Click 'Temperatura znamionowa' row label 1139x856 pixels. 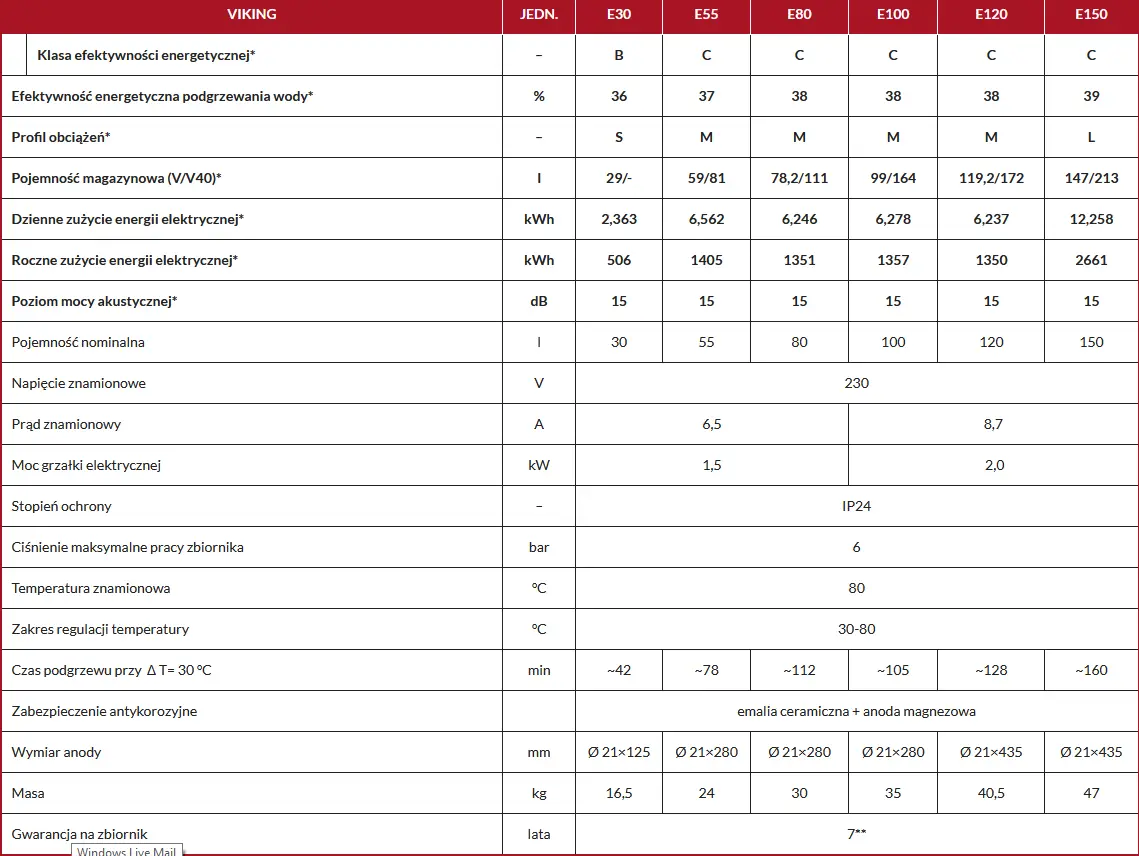click(91, 589)
